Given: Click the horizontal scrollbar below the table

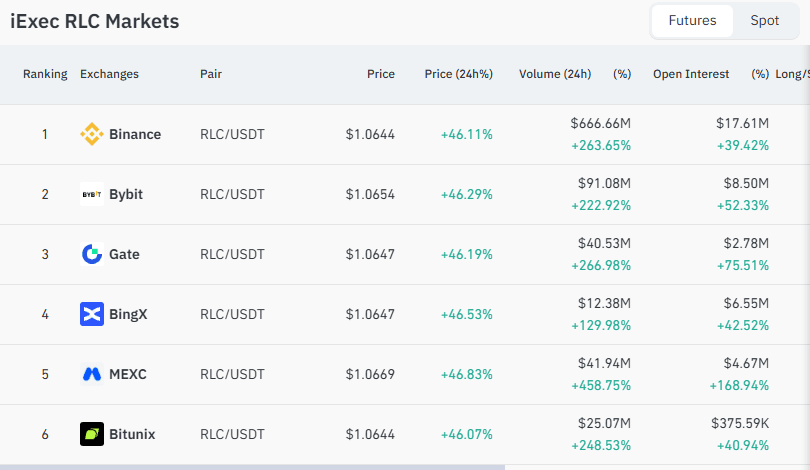Looking at the screenshot, I should 252,467.
